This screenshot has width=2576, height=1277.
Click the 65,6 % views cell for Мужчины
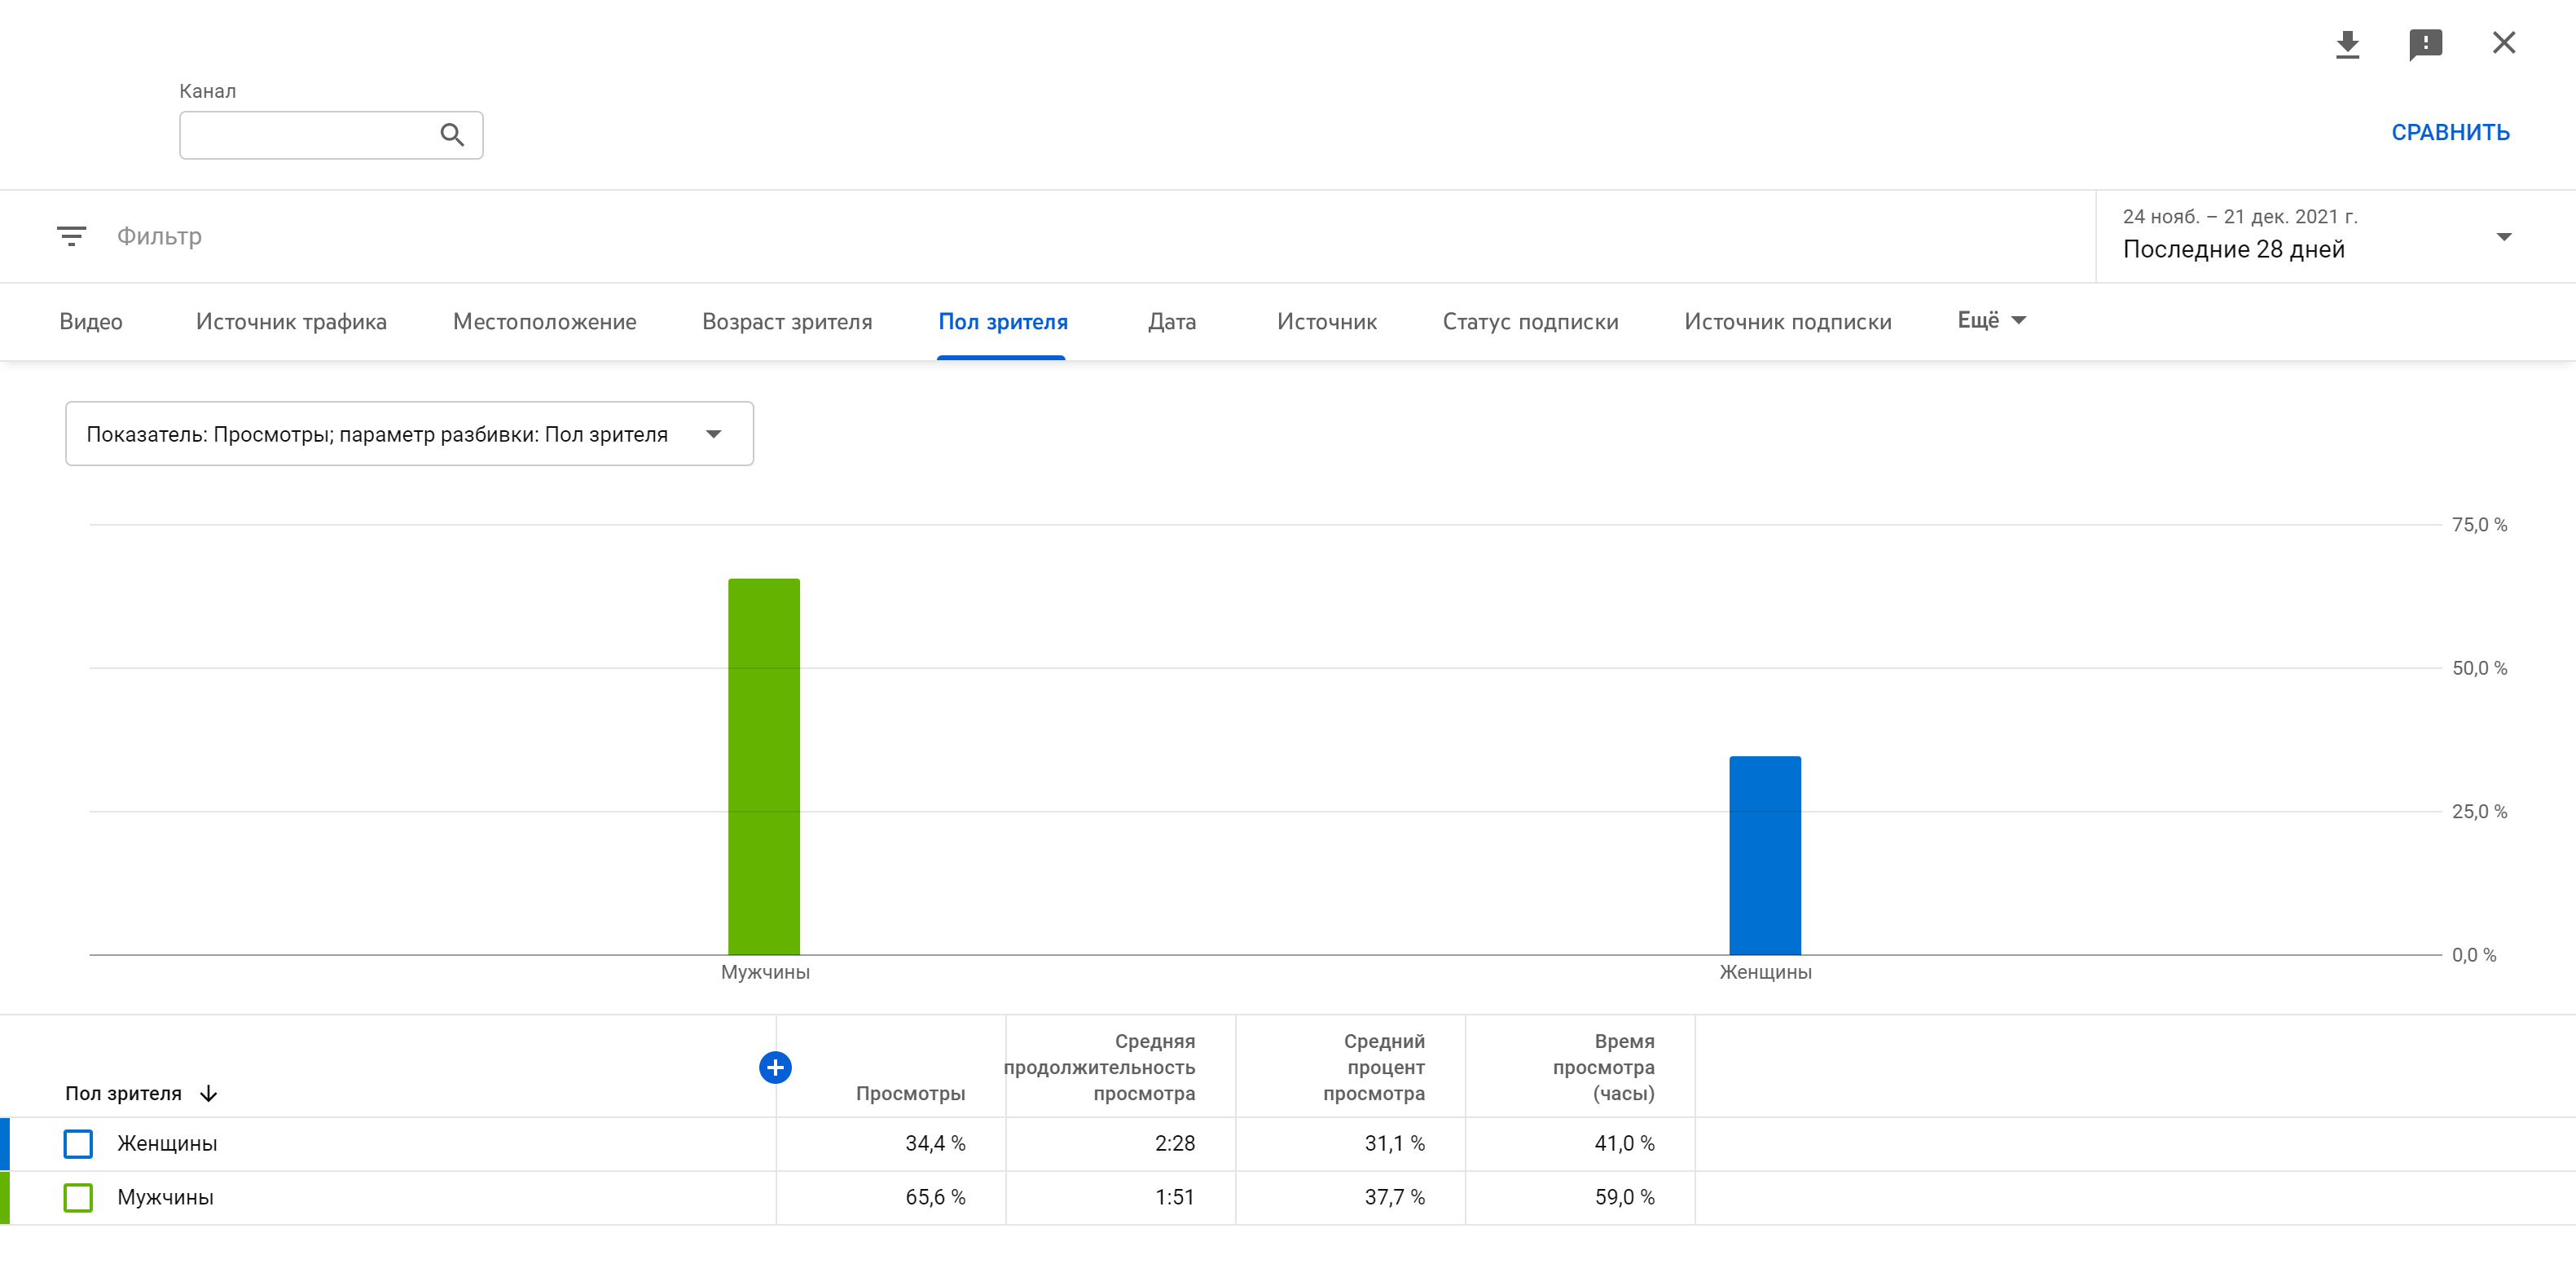pos(935,1197)
